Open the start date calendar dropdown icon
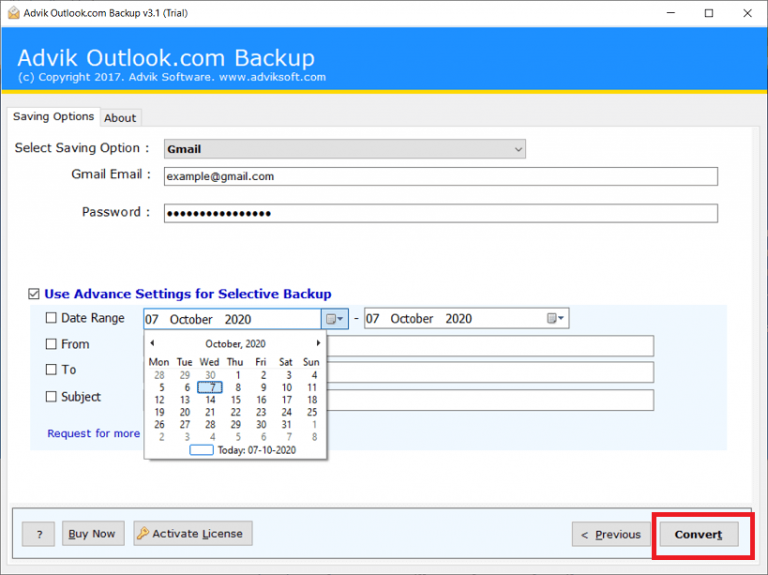The image size is (768, 575). coord(335,319)
